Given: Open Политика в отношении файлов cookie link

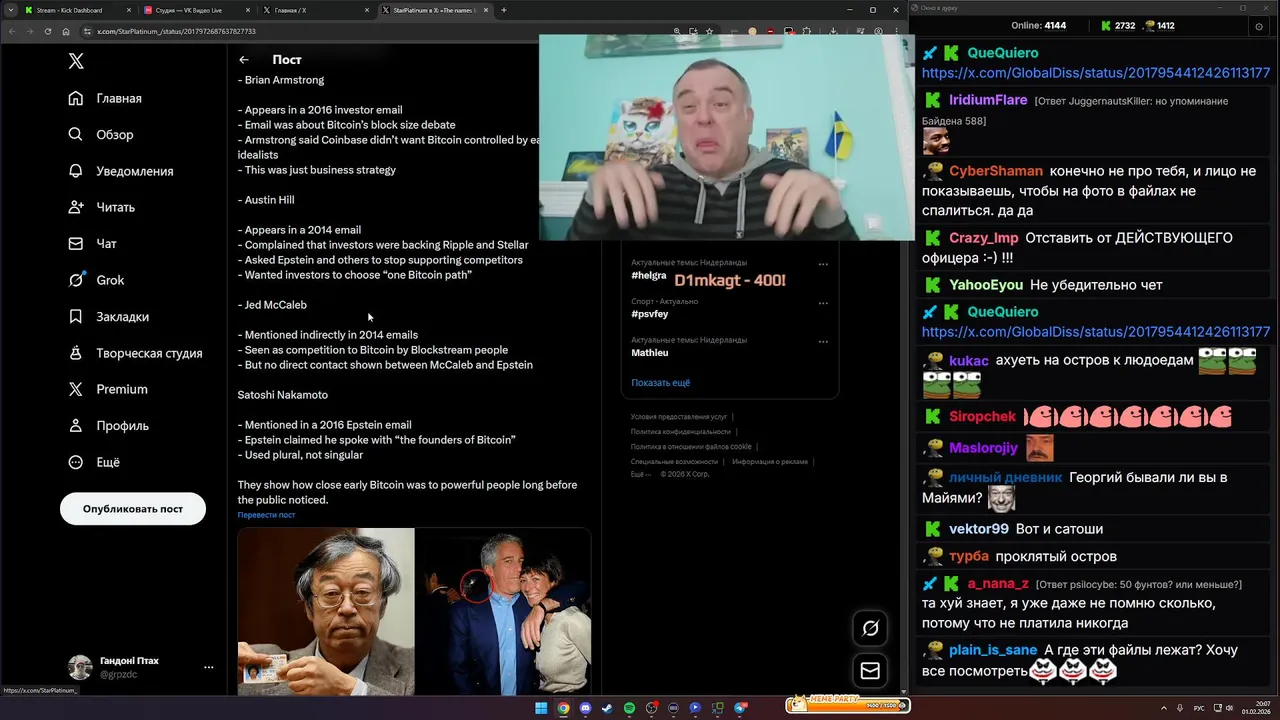Looking at the screenshot, I should 691,446.
